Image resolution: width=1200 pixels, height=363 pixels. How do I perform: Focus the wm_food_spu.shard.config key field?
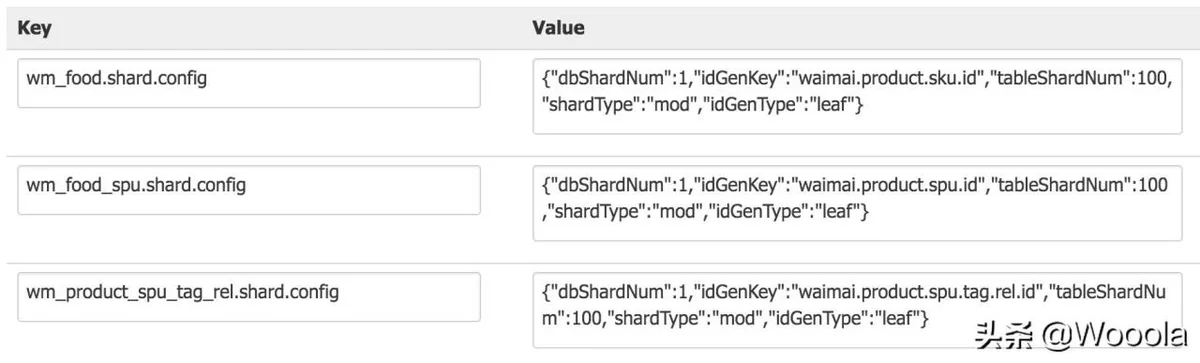coord(249,190)
